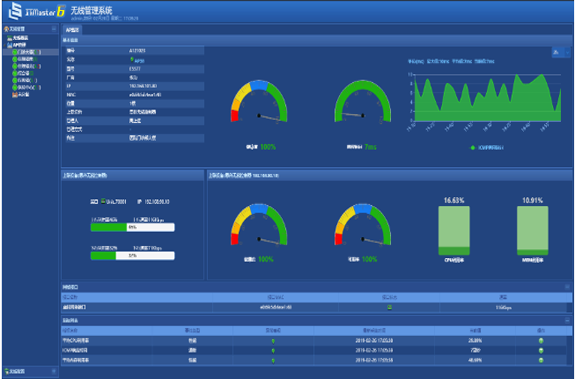
Task: Open the AP name link in basic info
Action: [x=139, y=61]
